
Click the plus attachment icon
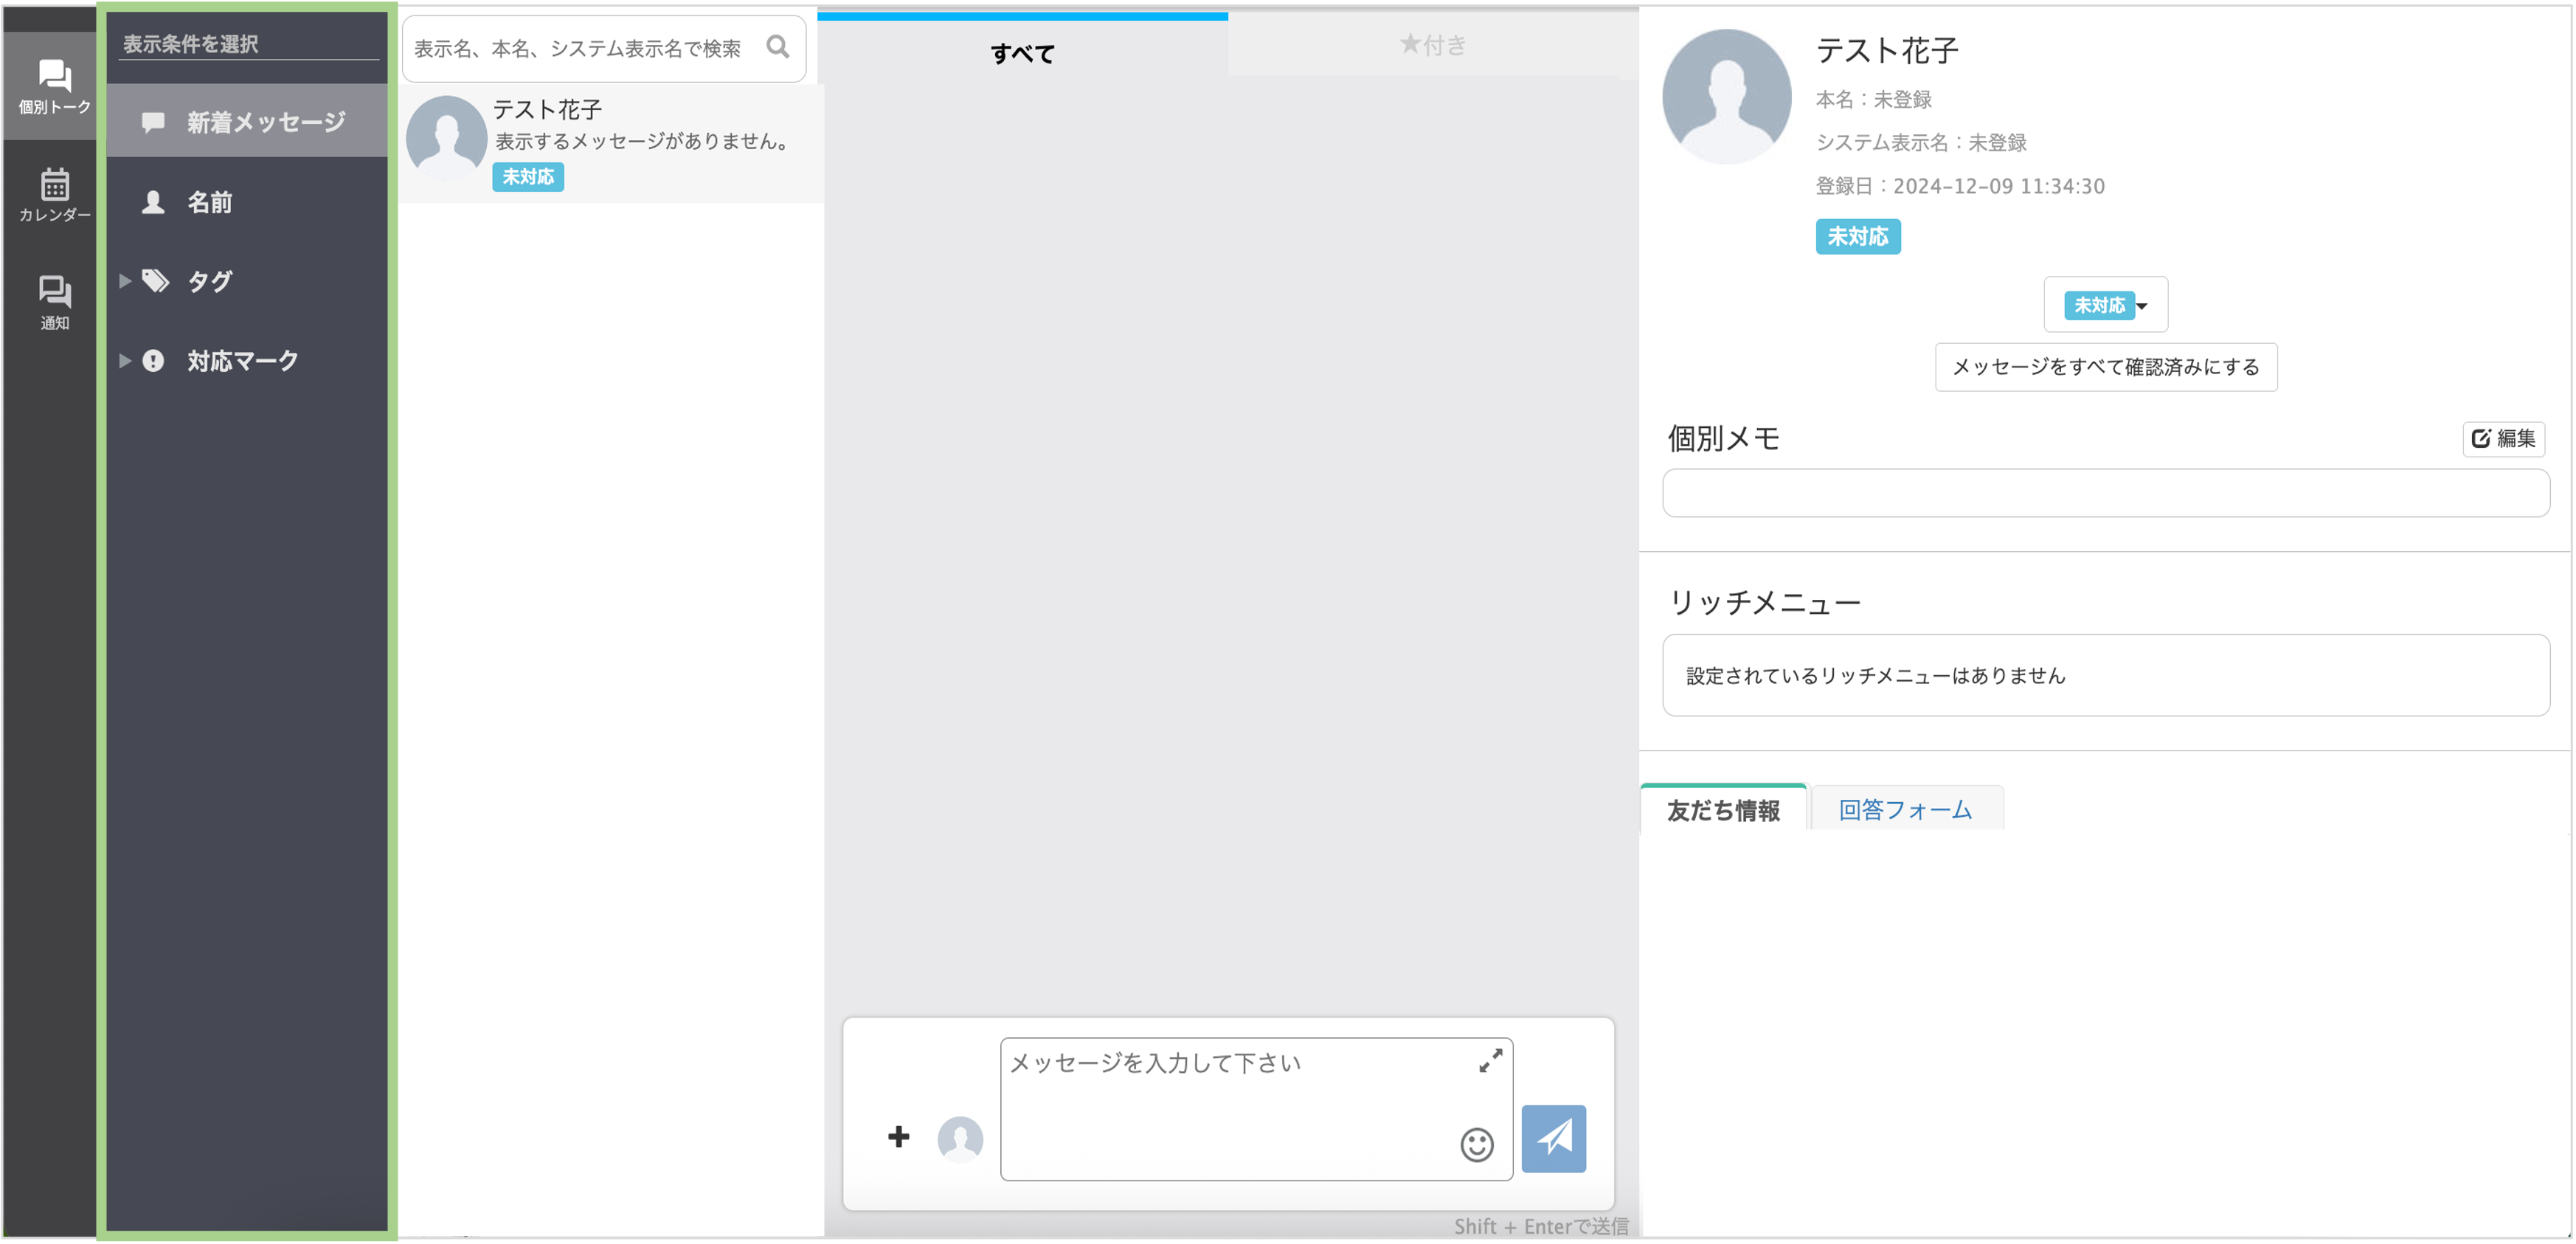[898, 1137]
